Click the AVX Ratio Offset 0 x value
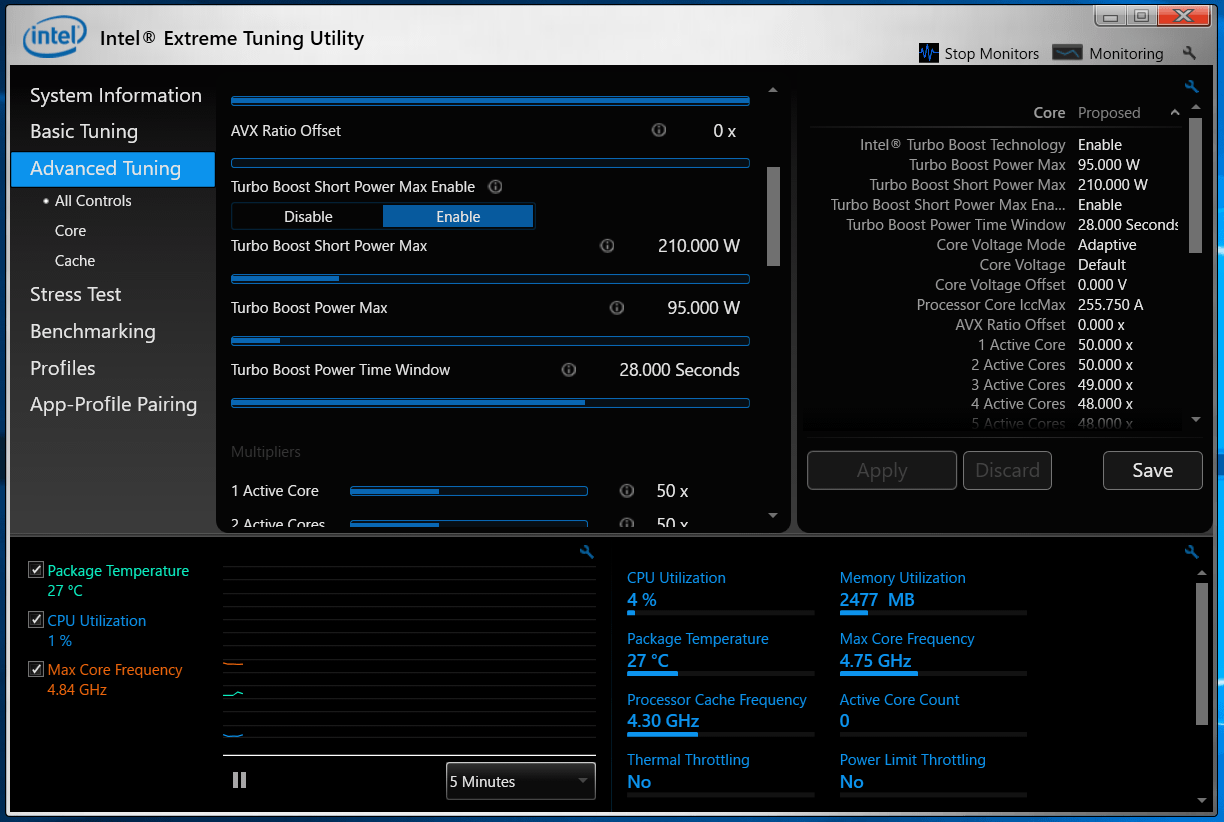This screenshot has height=822, width=1224. (725, 130)
